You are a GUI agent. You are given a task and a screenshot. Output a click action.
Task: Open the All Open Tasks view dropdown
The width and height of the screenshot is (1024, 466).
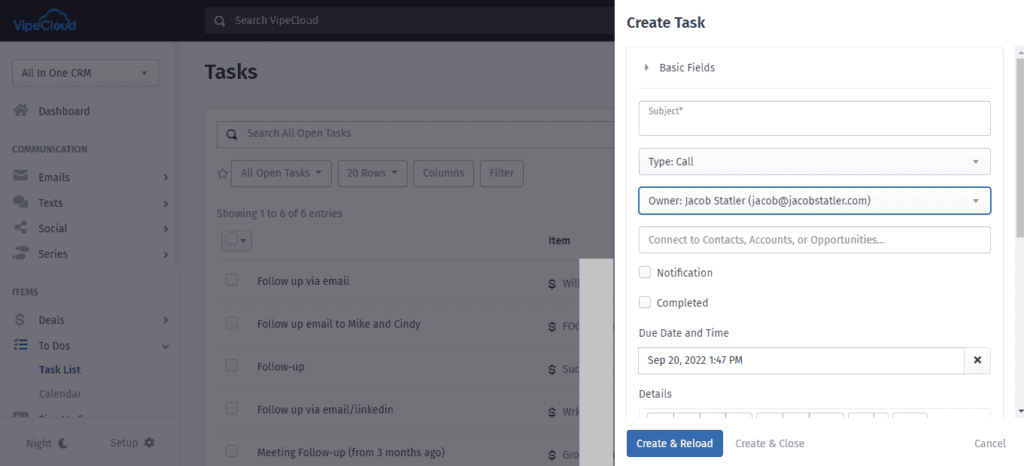pyautogui.click(x=281, y=174)
